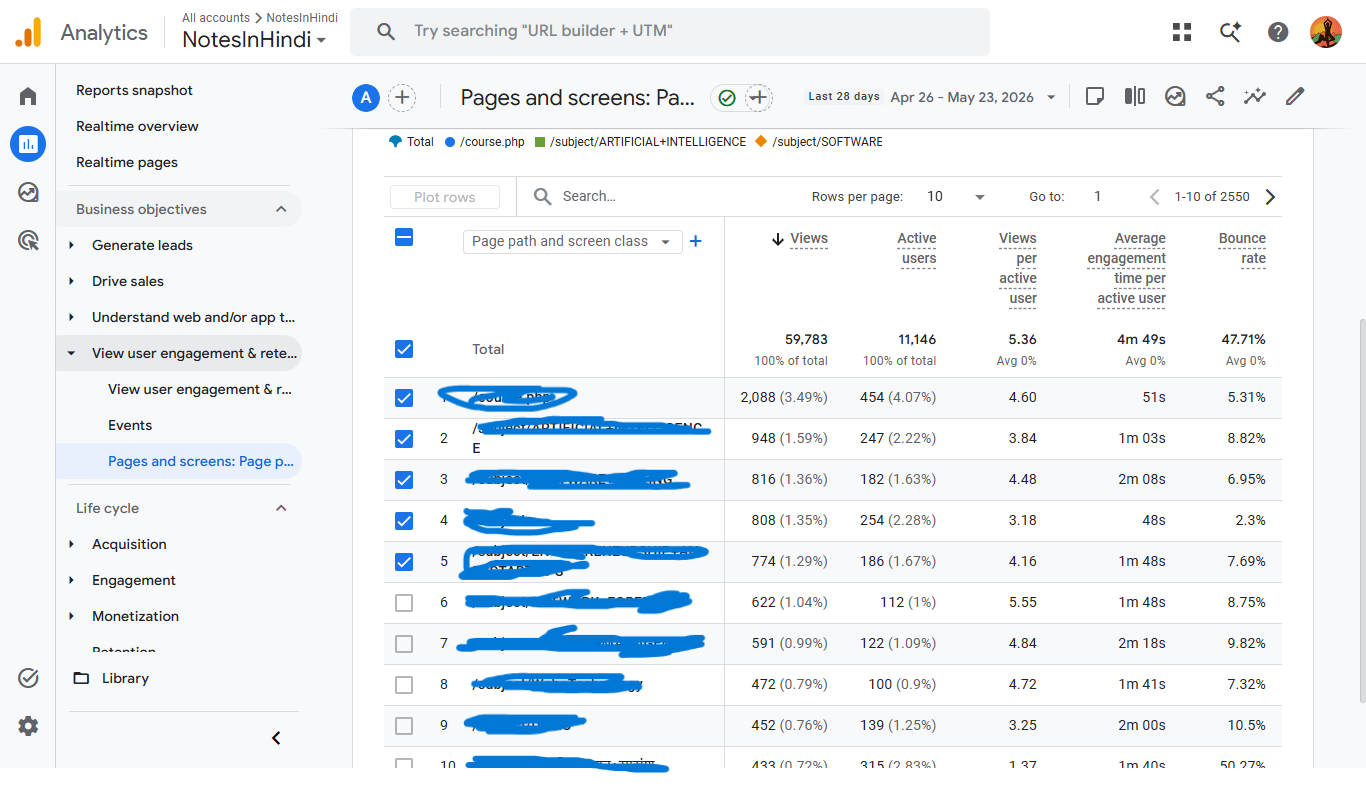Sort by the Active users column header
1366x791 pixels.
pyautogui.click(x=916, y=248)
